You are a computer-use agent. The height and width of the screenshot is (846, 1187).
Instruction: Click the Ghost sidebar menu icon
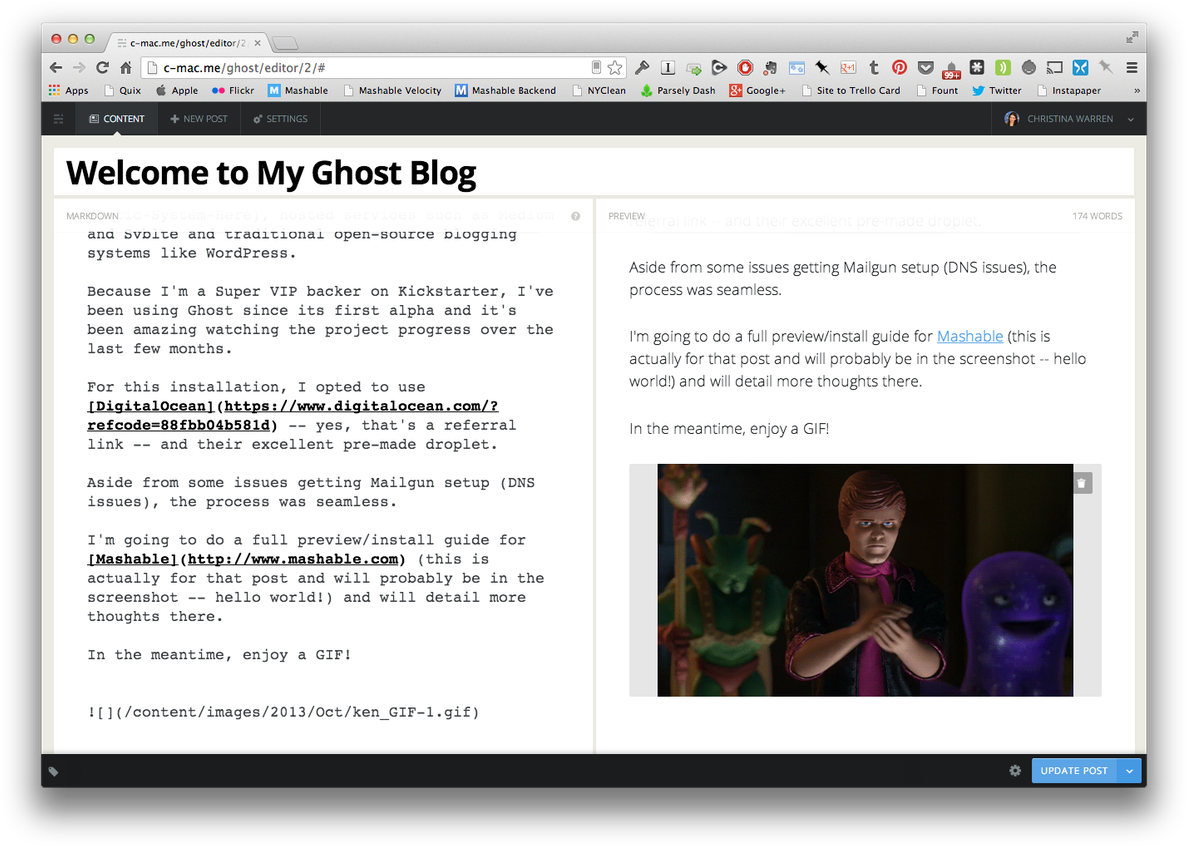click(59, 119)
